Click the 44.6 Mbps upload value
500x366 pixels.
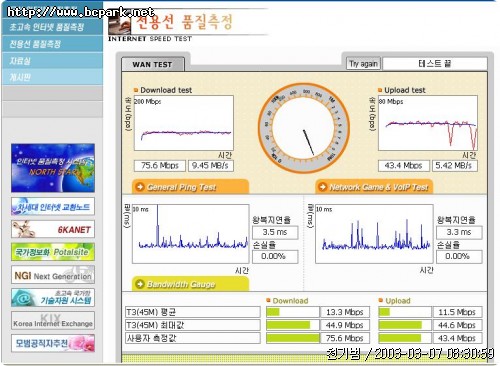457,325
